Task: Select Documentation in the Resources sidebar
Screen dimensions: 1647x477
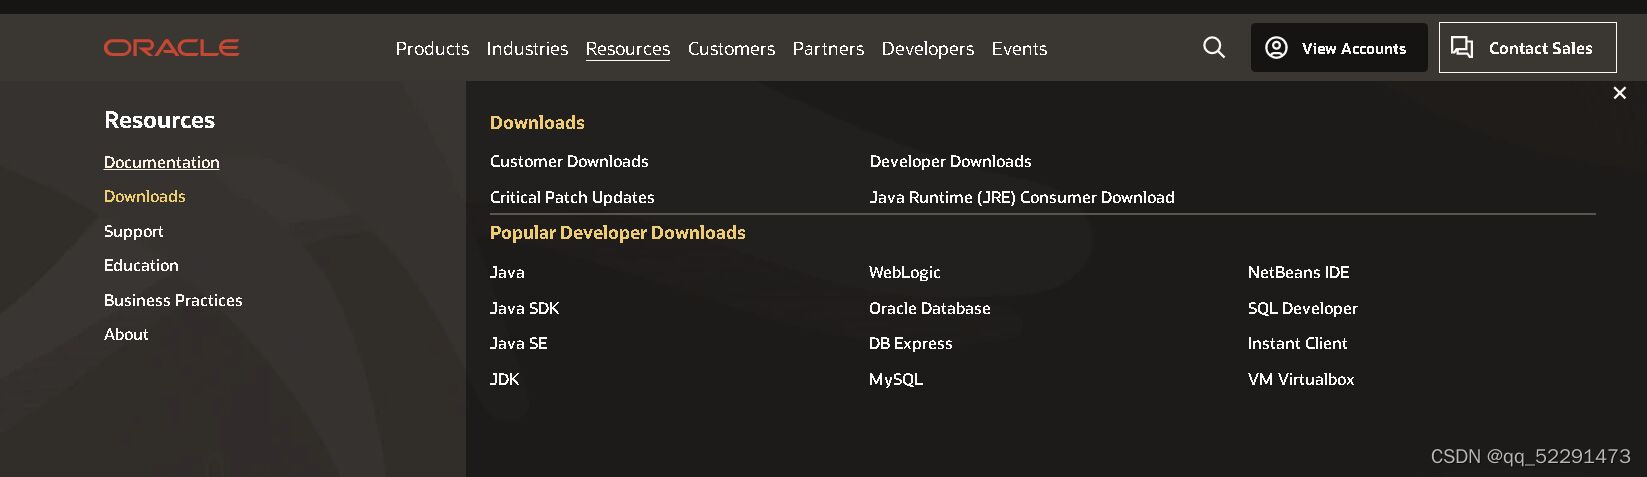Action: (162, 162)
